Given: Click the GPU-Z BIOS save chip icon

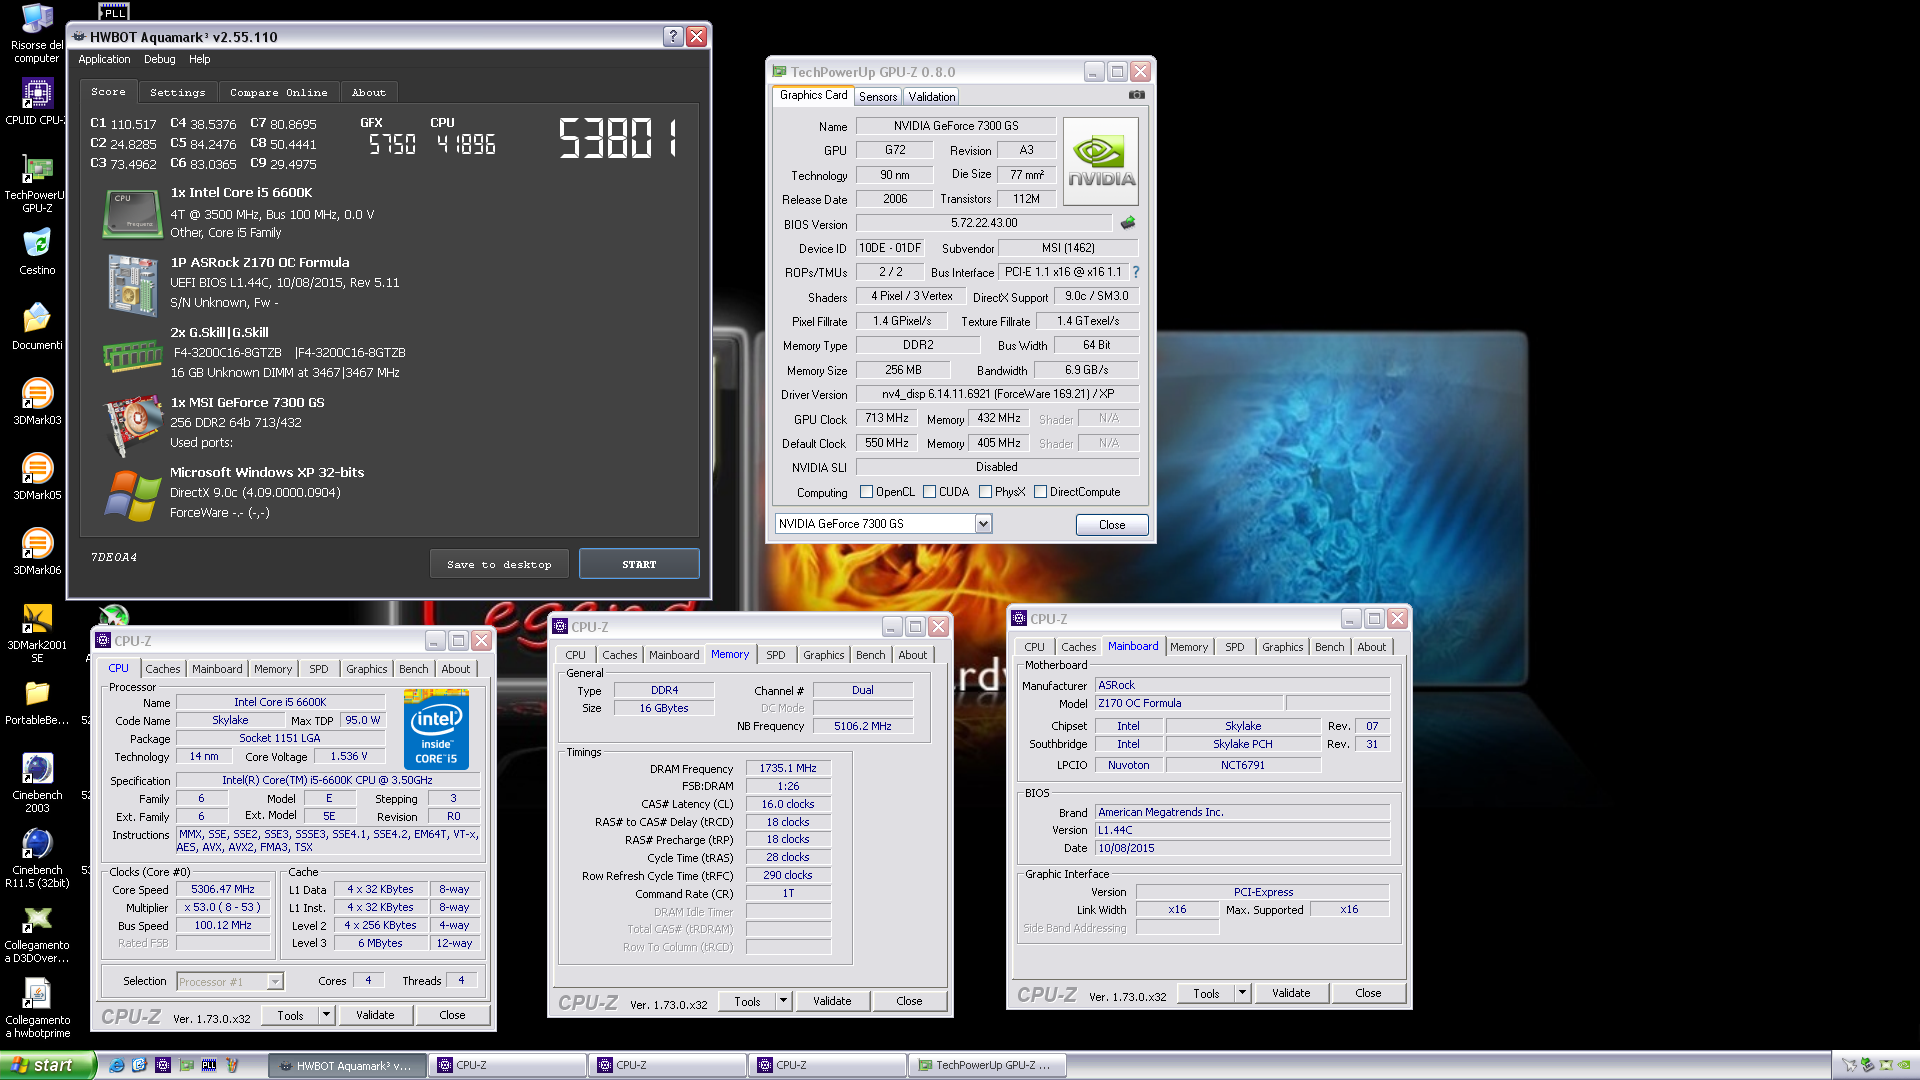Looking at the screenshot, I should coord(1128,222).
